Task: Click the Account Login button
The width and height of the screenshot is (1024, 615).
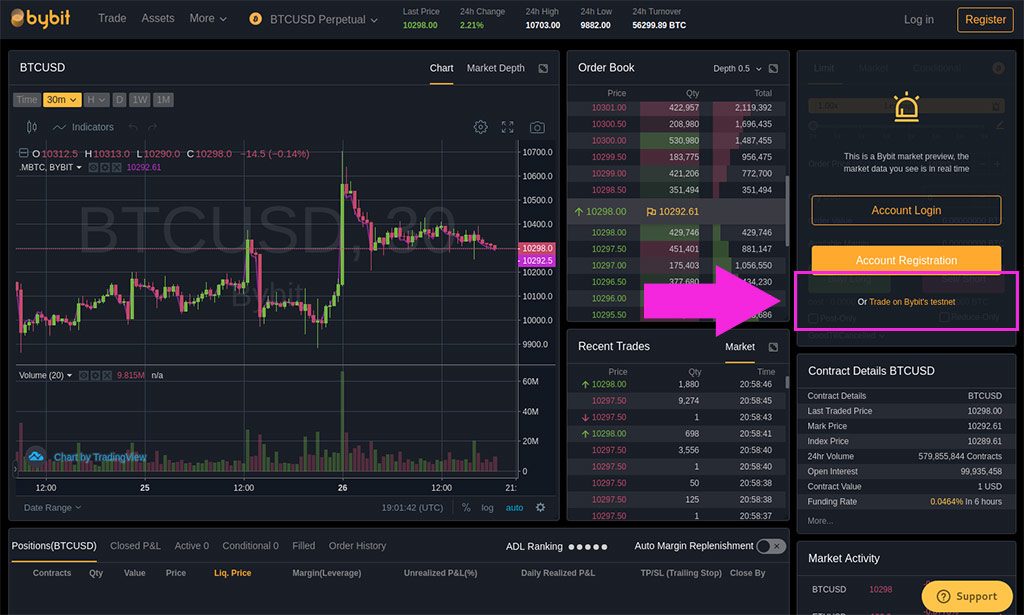Action: [x=906, y=210]
